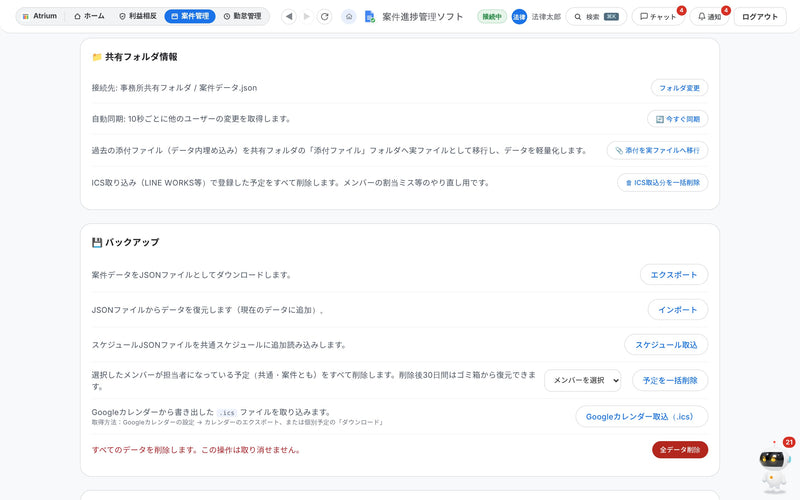Click Googleカレンダー取込（.ics） button
The image size is (800, 500).
(x=641, y=416)
